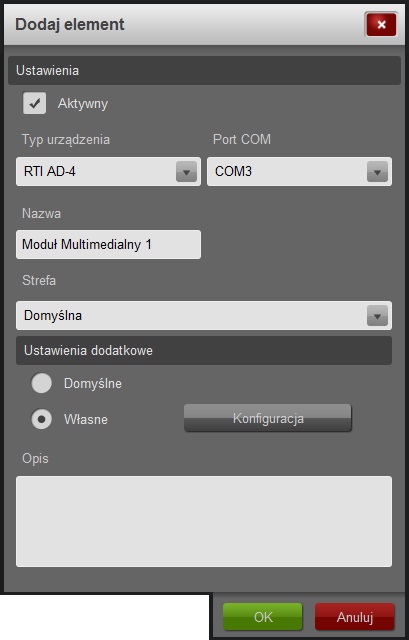Click the Dodaj element title text
The image size is (409, 640).
[70, 24]
